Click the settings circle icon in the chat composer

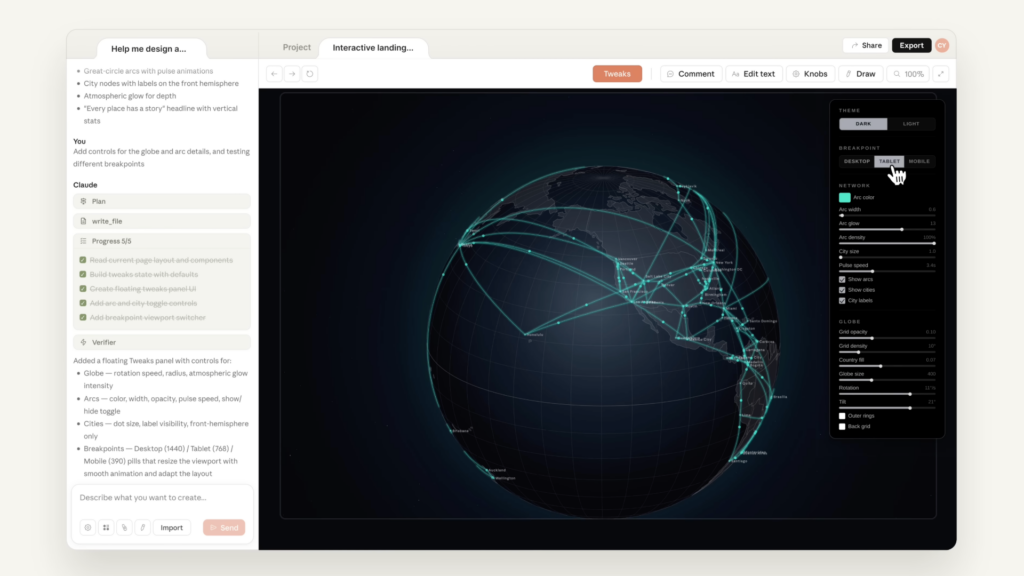(88, 528)
